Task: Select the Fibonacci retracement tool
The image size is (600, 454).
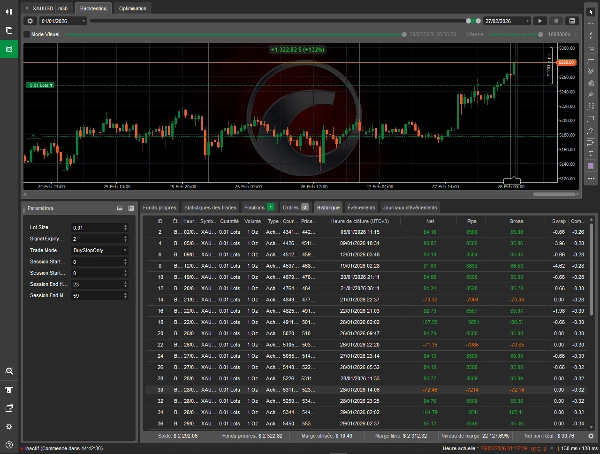Action: click(590, 106)
